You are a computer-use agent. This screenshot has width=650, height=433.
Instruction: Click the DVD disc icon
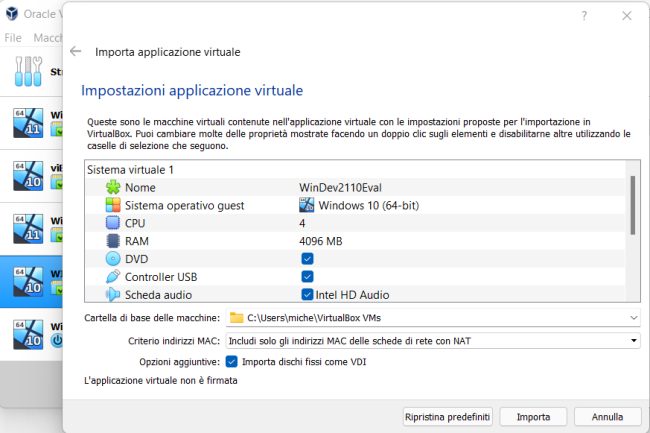(113, 259)
